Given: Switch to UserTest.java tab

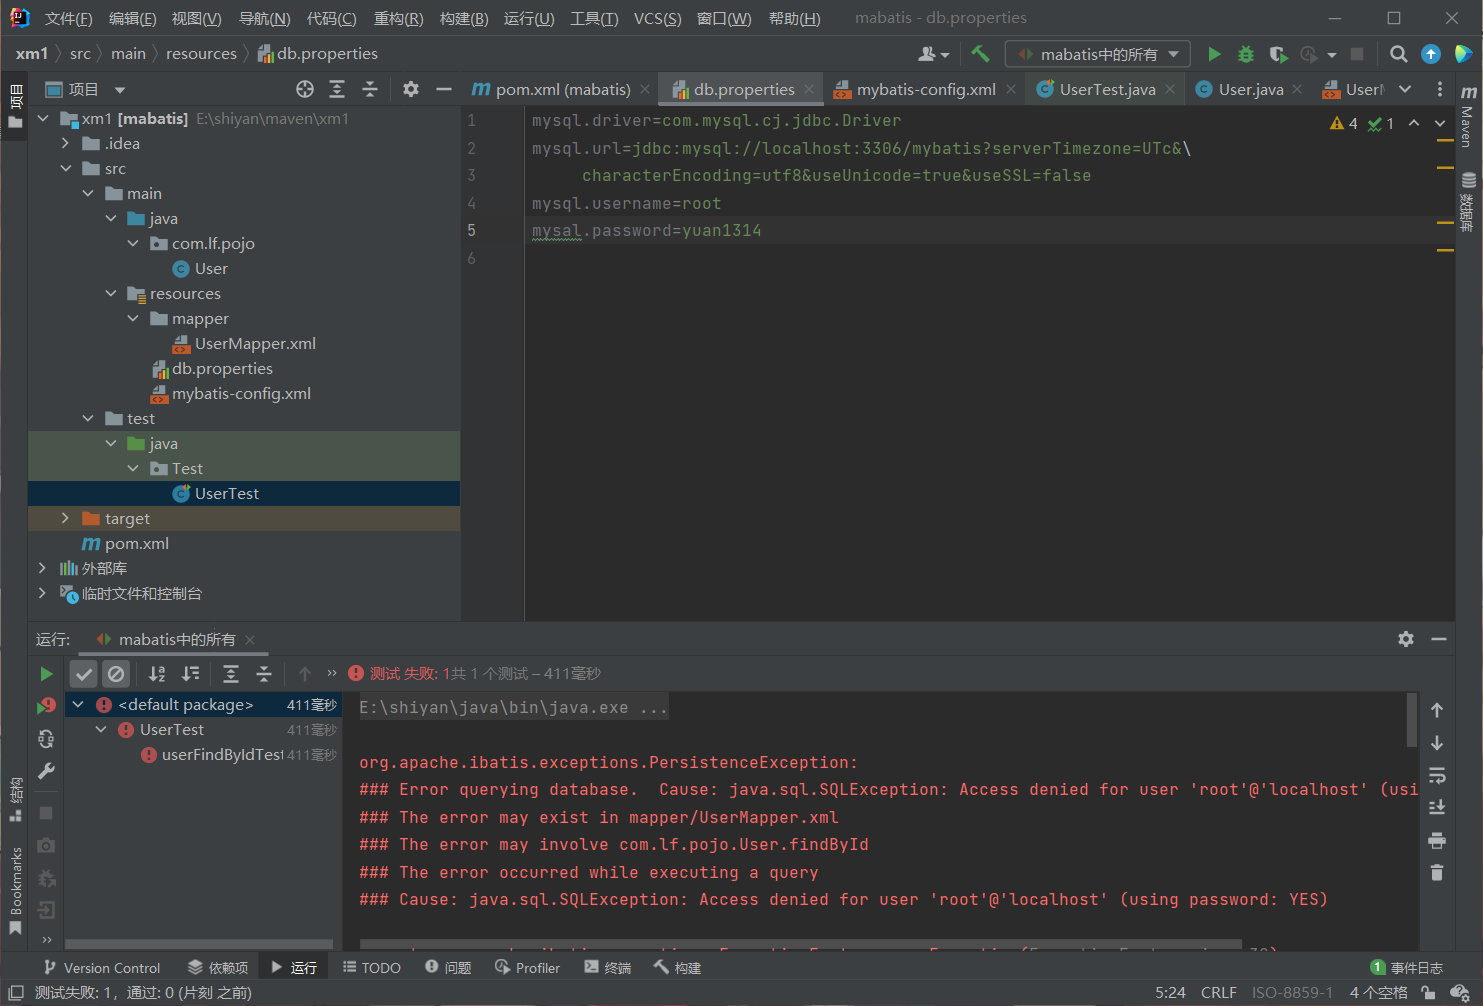Looking at the screenshot, I should [x=1107, y=89].
